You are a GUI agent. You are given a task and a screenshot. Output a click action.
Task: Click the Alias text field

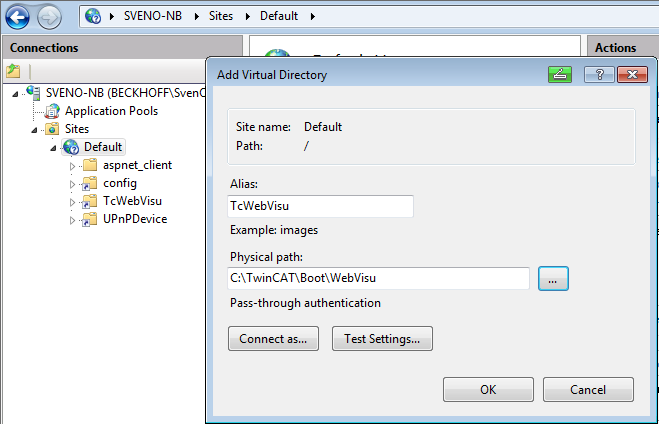tap(320, 206)
